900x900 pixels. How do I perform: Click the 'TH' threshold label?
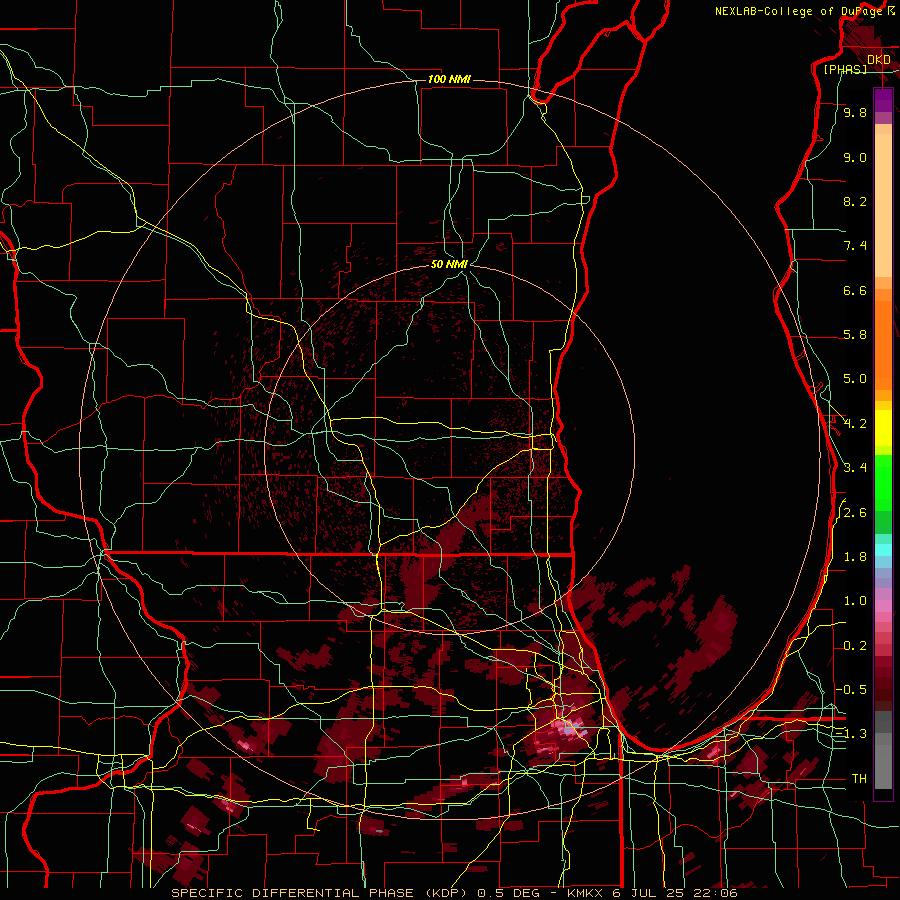point(859,778)
